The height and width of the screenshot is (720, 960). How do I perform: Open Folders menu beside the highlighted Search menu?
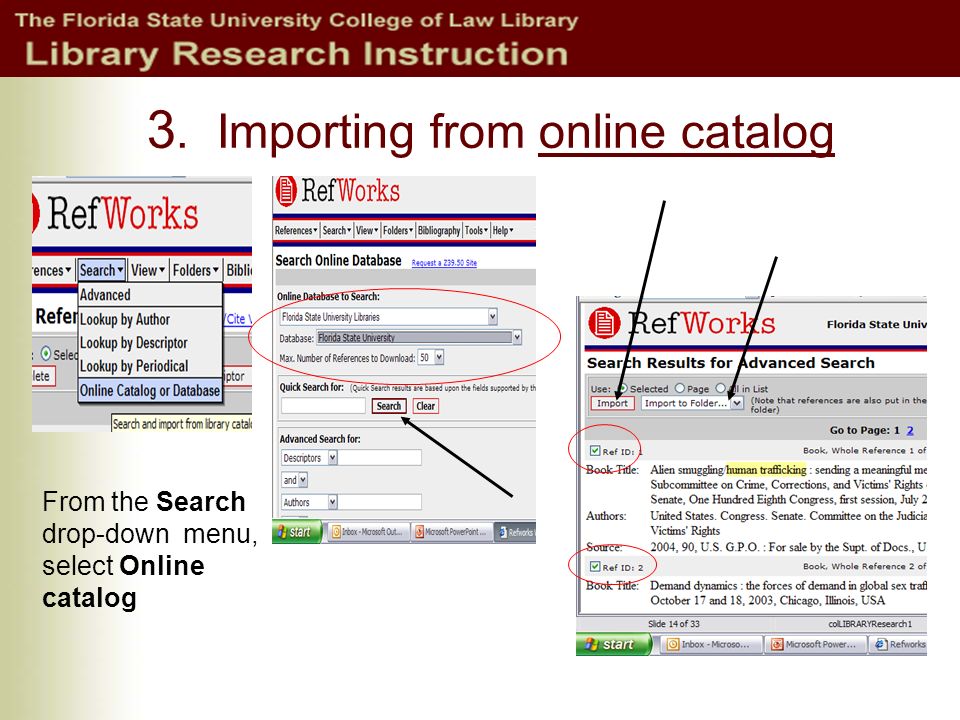coord(195,270)
